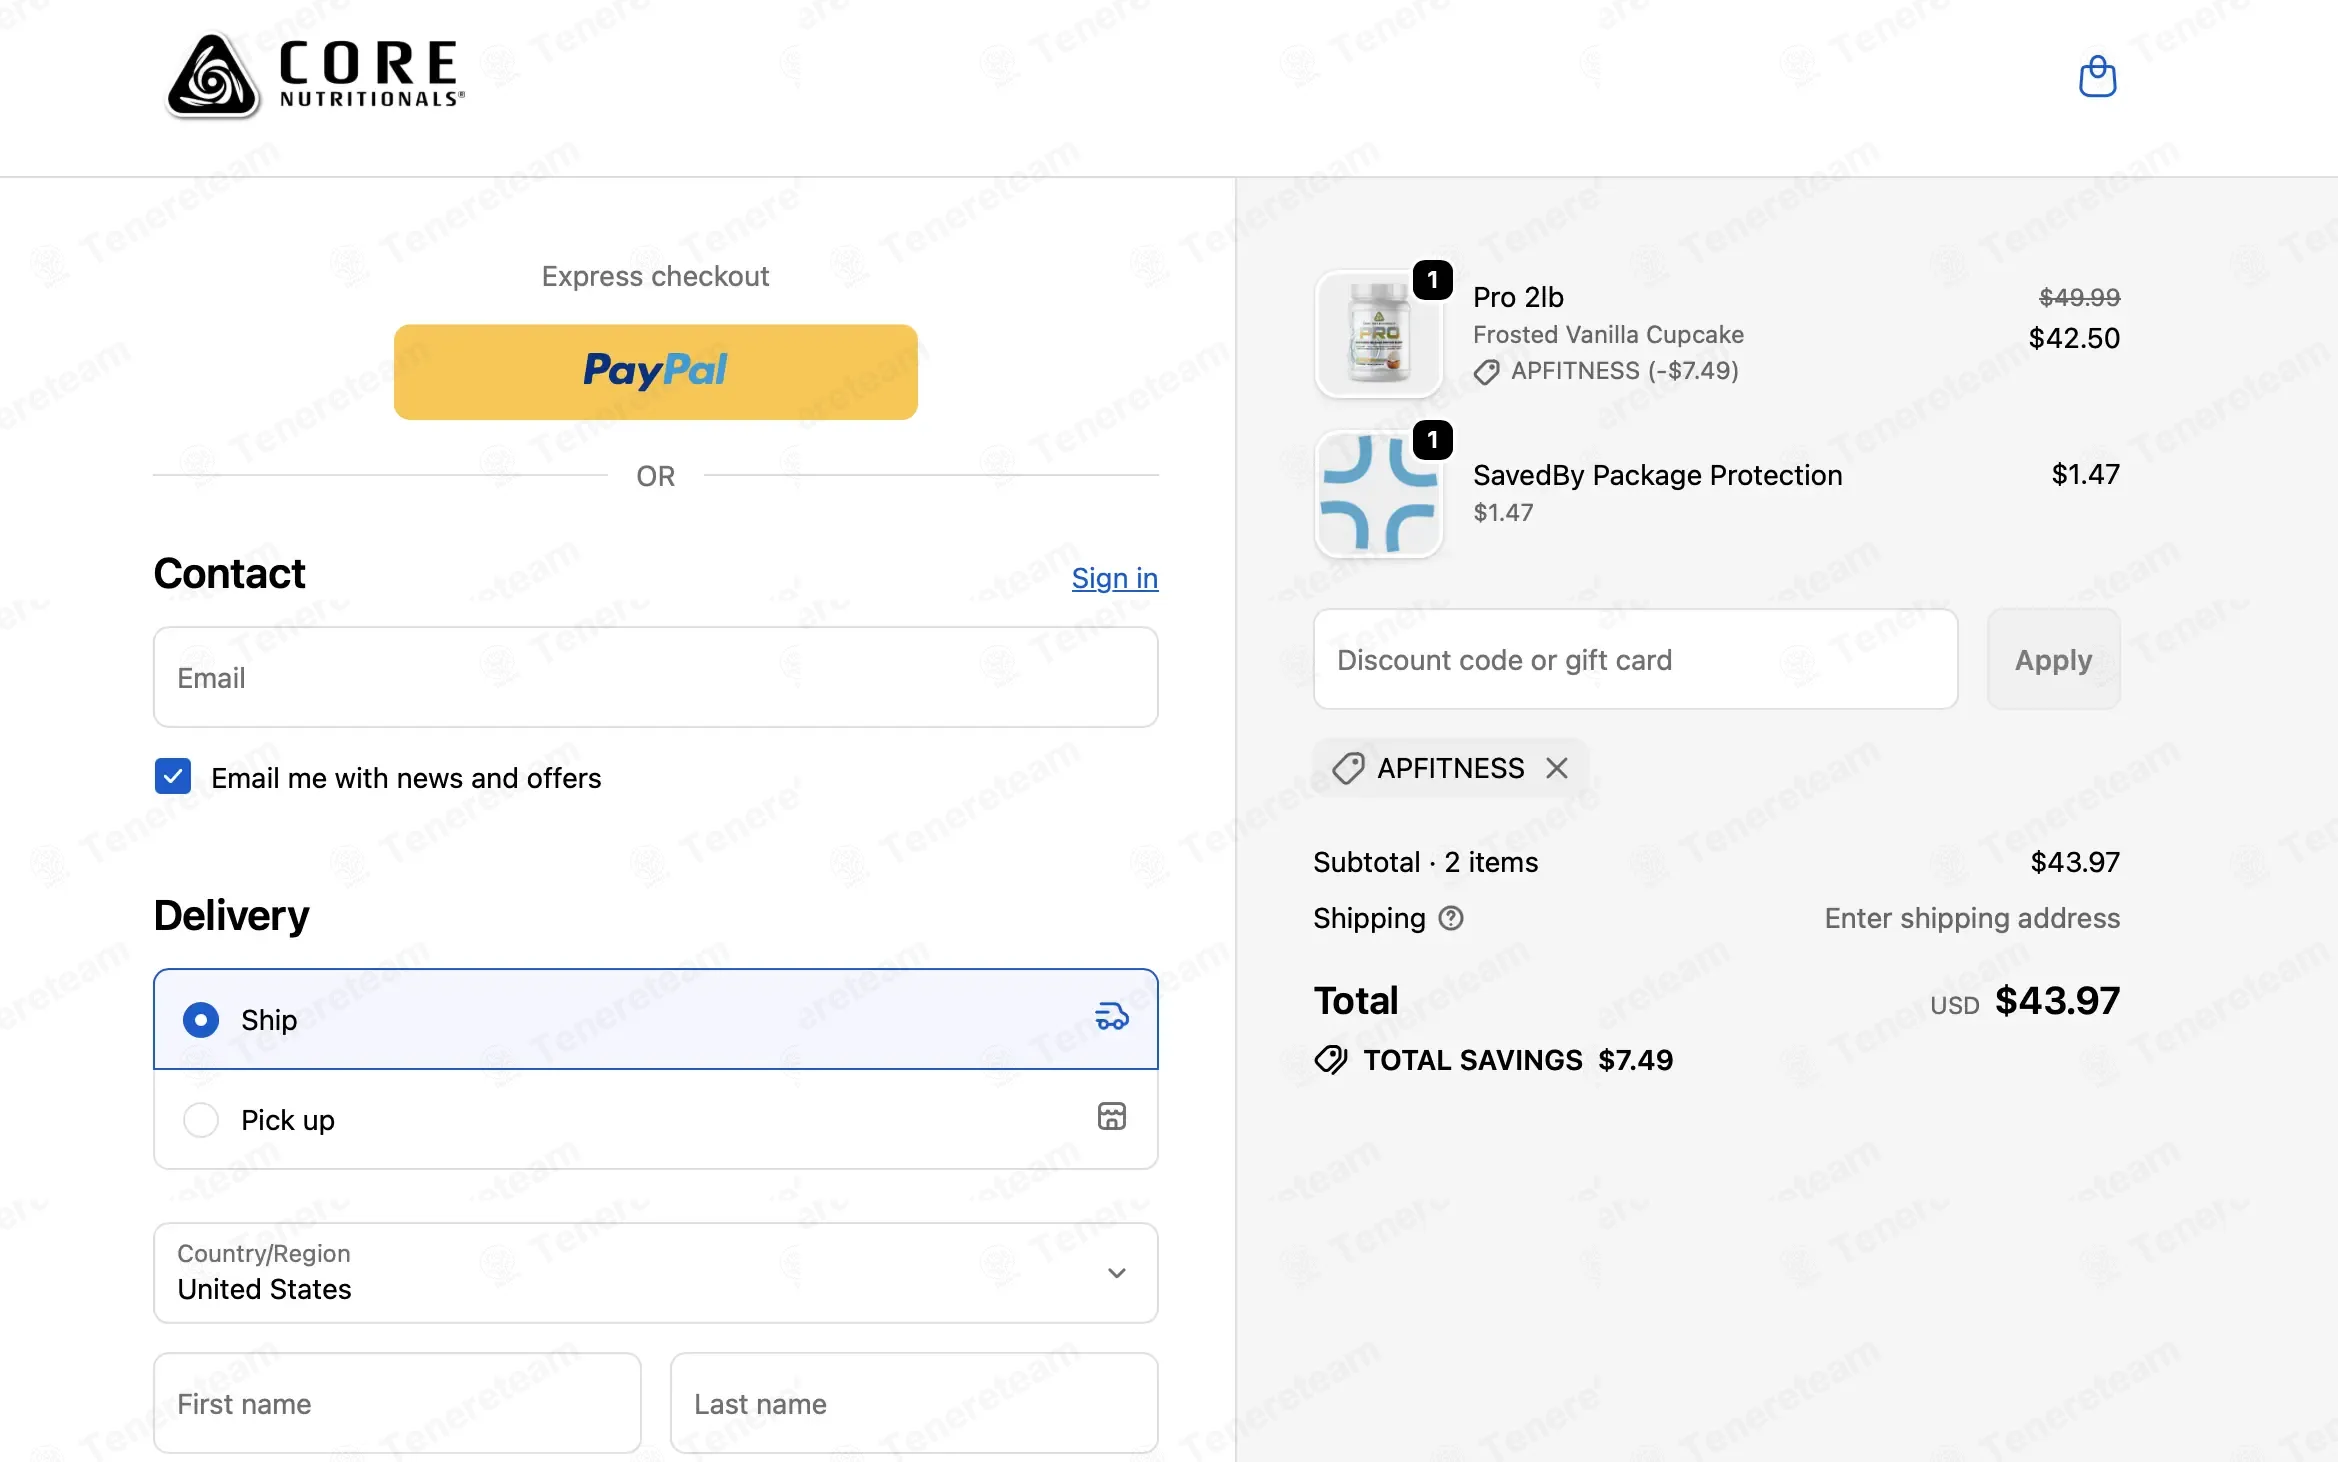Click the shipping help question icon
The width and height of the screenshot is (2338, 1462).
tap(1450, 918)
